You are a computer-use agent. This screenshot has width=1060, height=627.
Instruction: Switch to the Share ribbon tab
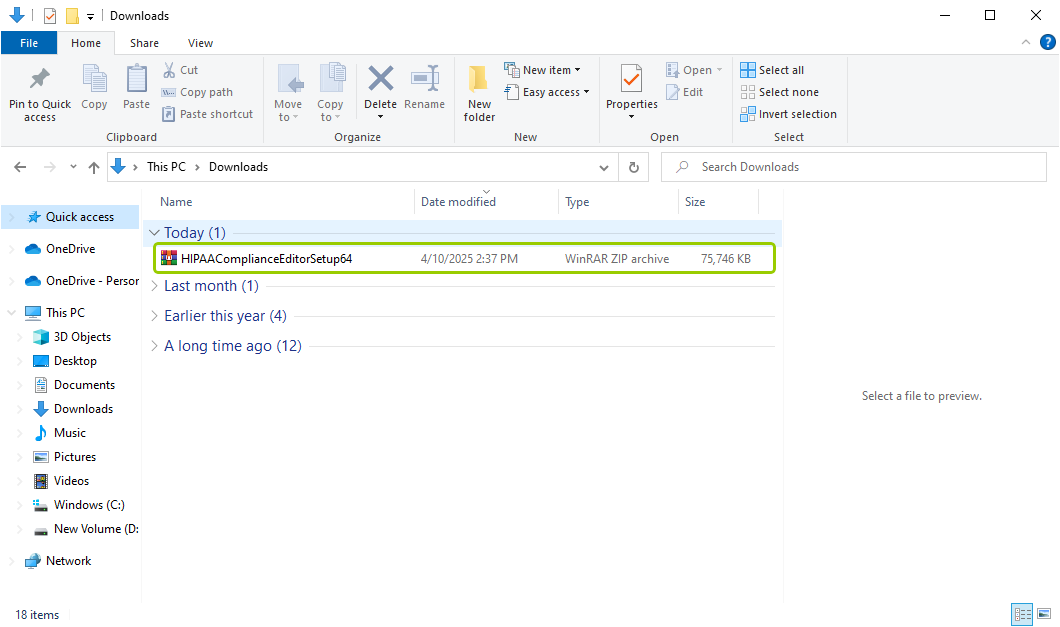coord(144,43)
